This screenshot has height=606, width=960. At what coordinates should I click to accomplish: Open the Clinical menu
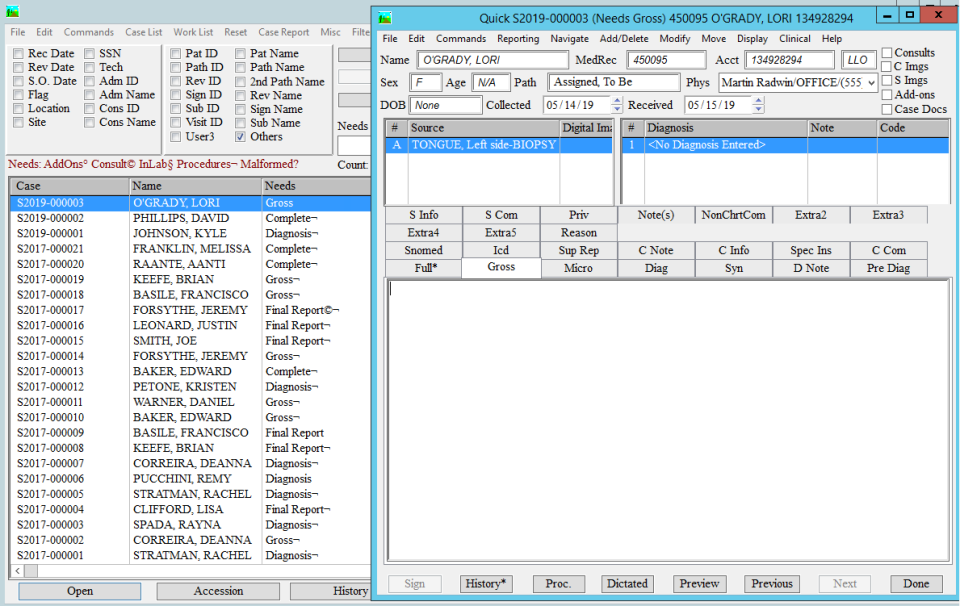click(794, 39)
